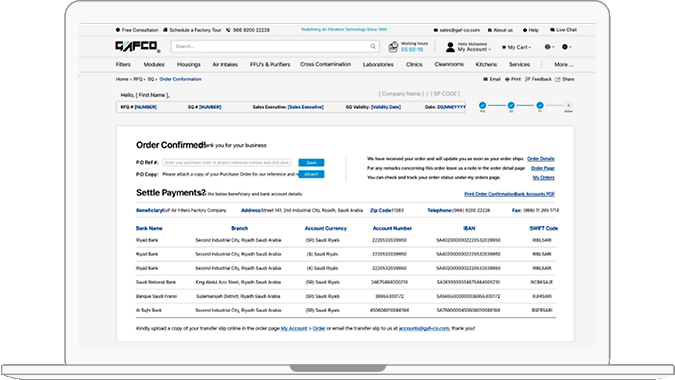Viewport: 675px width, 380px height.
Task: Open the My Orders link
Action: pos(544,178)
